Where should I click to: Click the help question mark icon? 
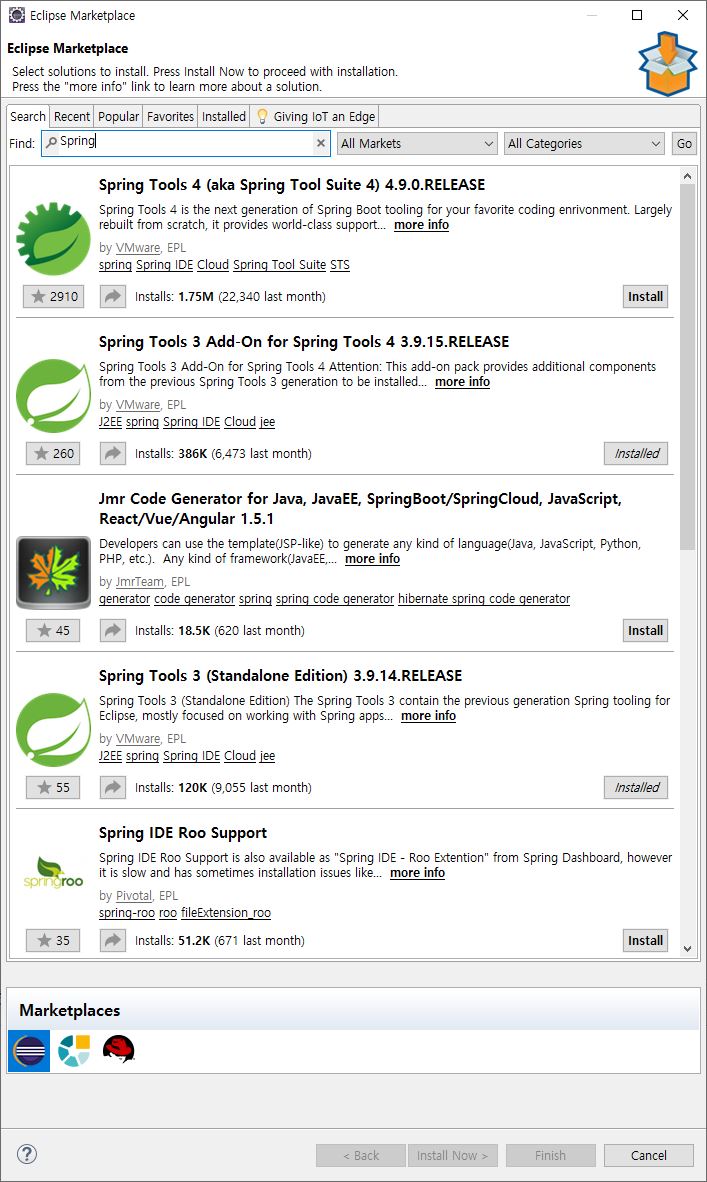(x=26, y=1153)
